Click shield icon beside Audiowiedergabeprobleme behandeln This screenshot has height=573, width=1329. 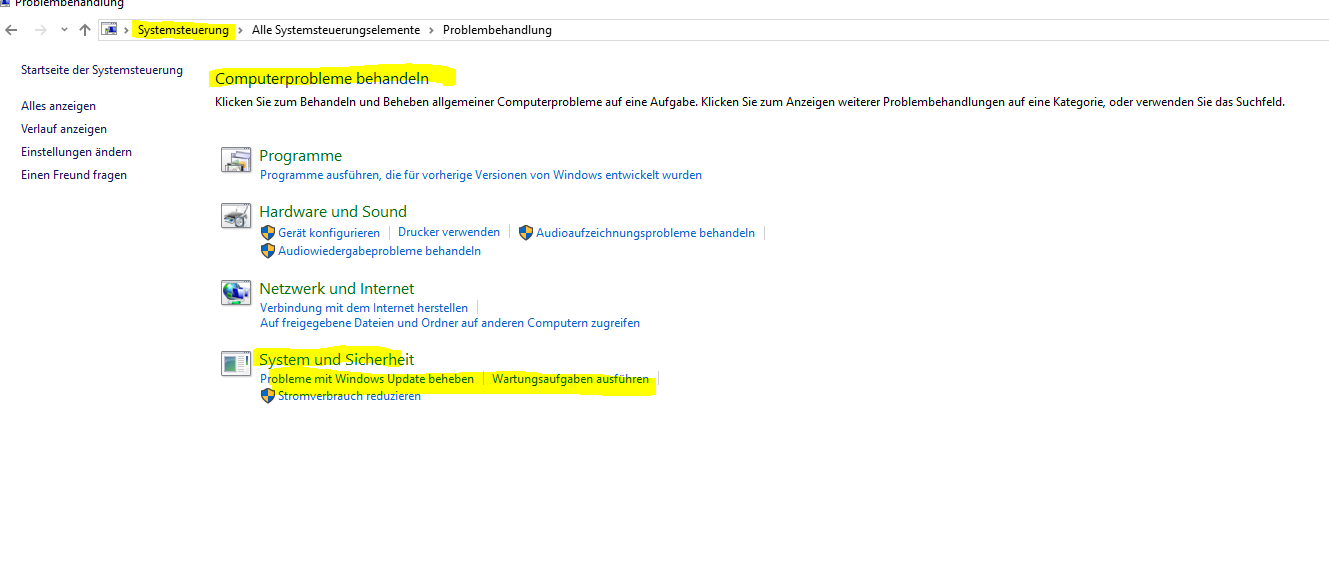(x=267, y=251)
